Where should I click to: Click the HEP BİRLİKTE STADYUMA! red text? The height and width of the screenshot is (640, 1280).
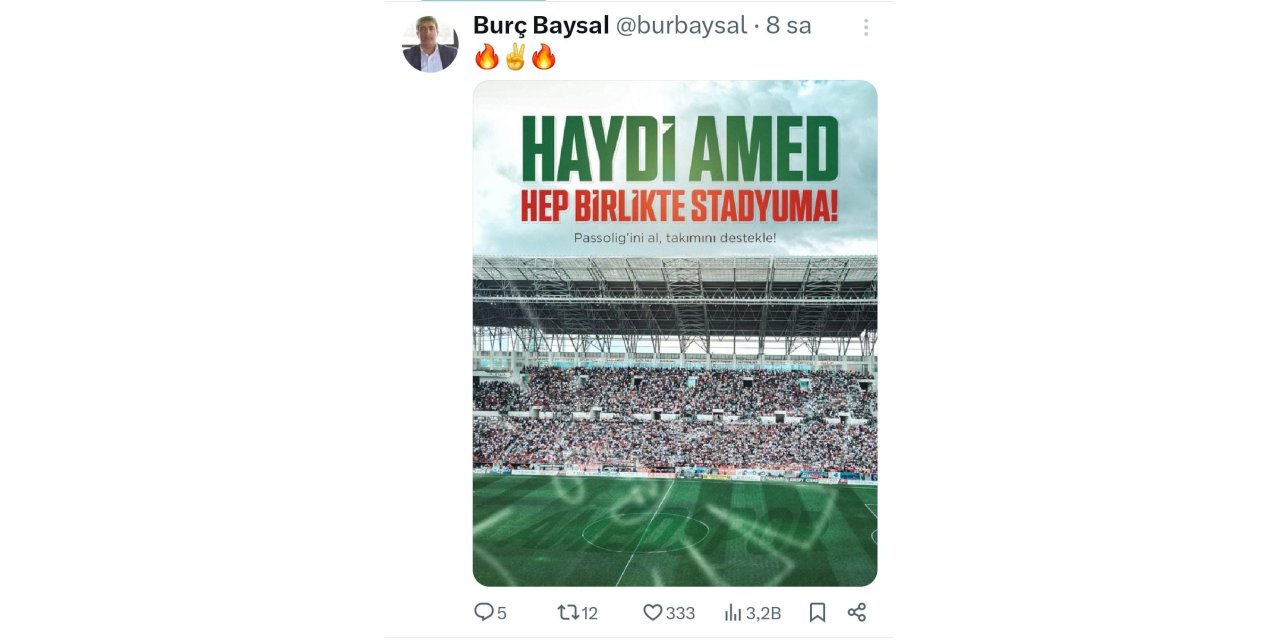click(680, 205)
